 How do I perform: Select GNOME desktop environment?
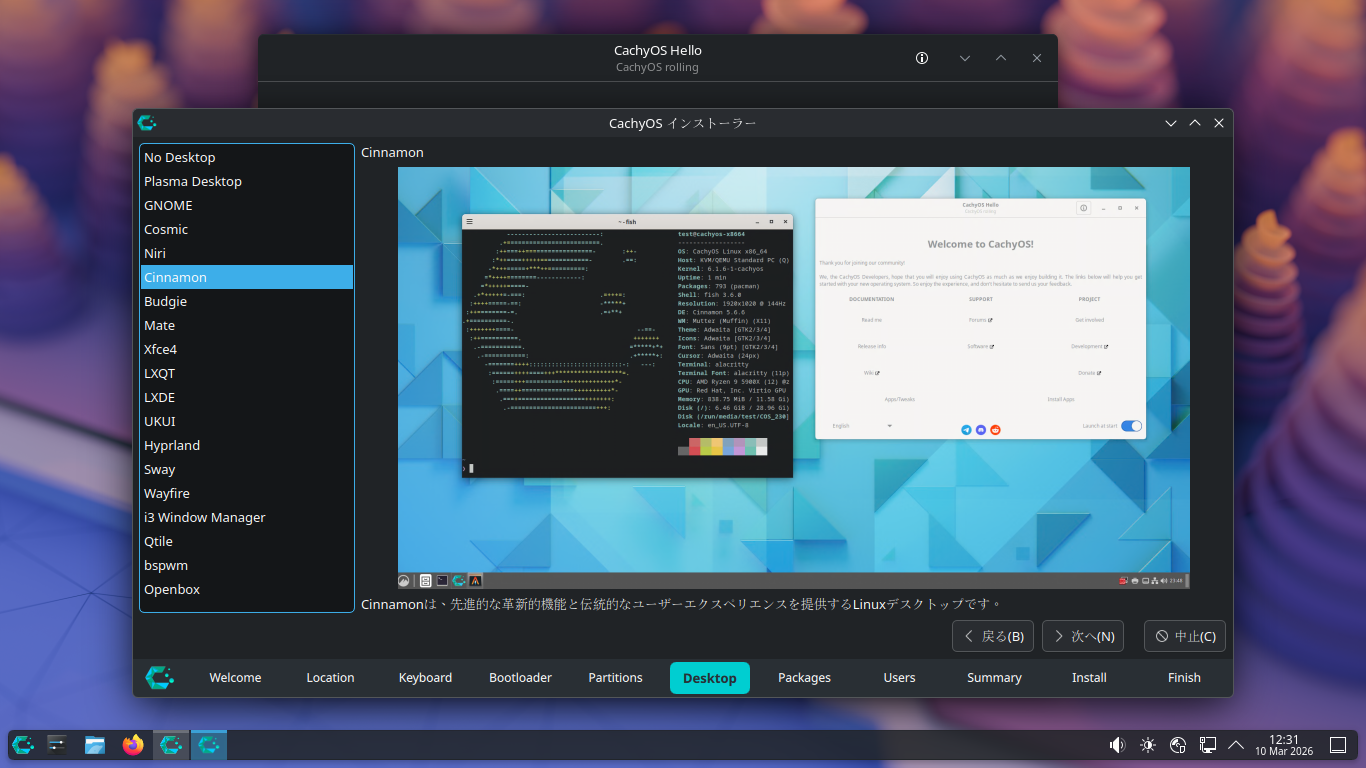[x=247, y=205]
